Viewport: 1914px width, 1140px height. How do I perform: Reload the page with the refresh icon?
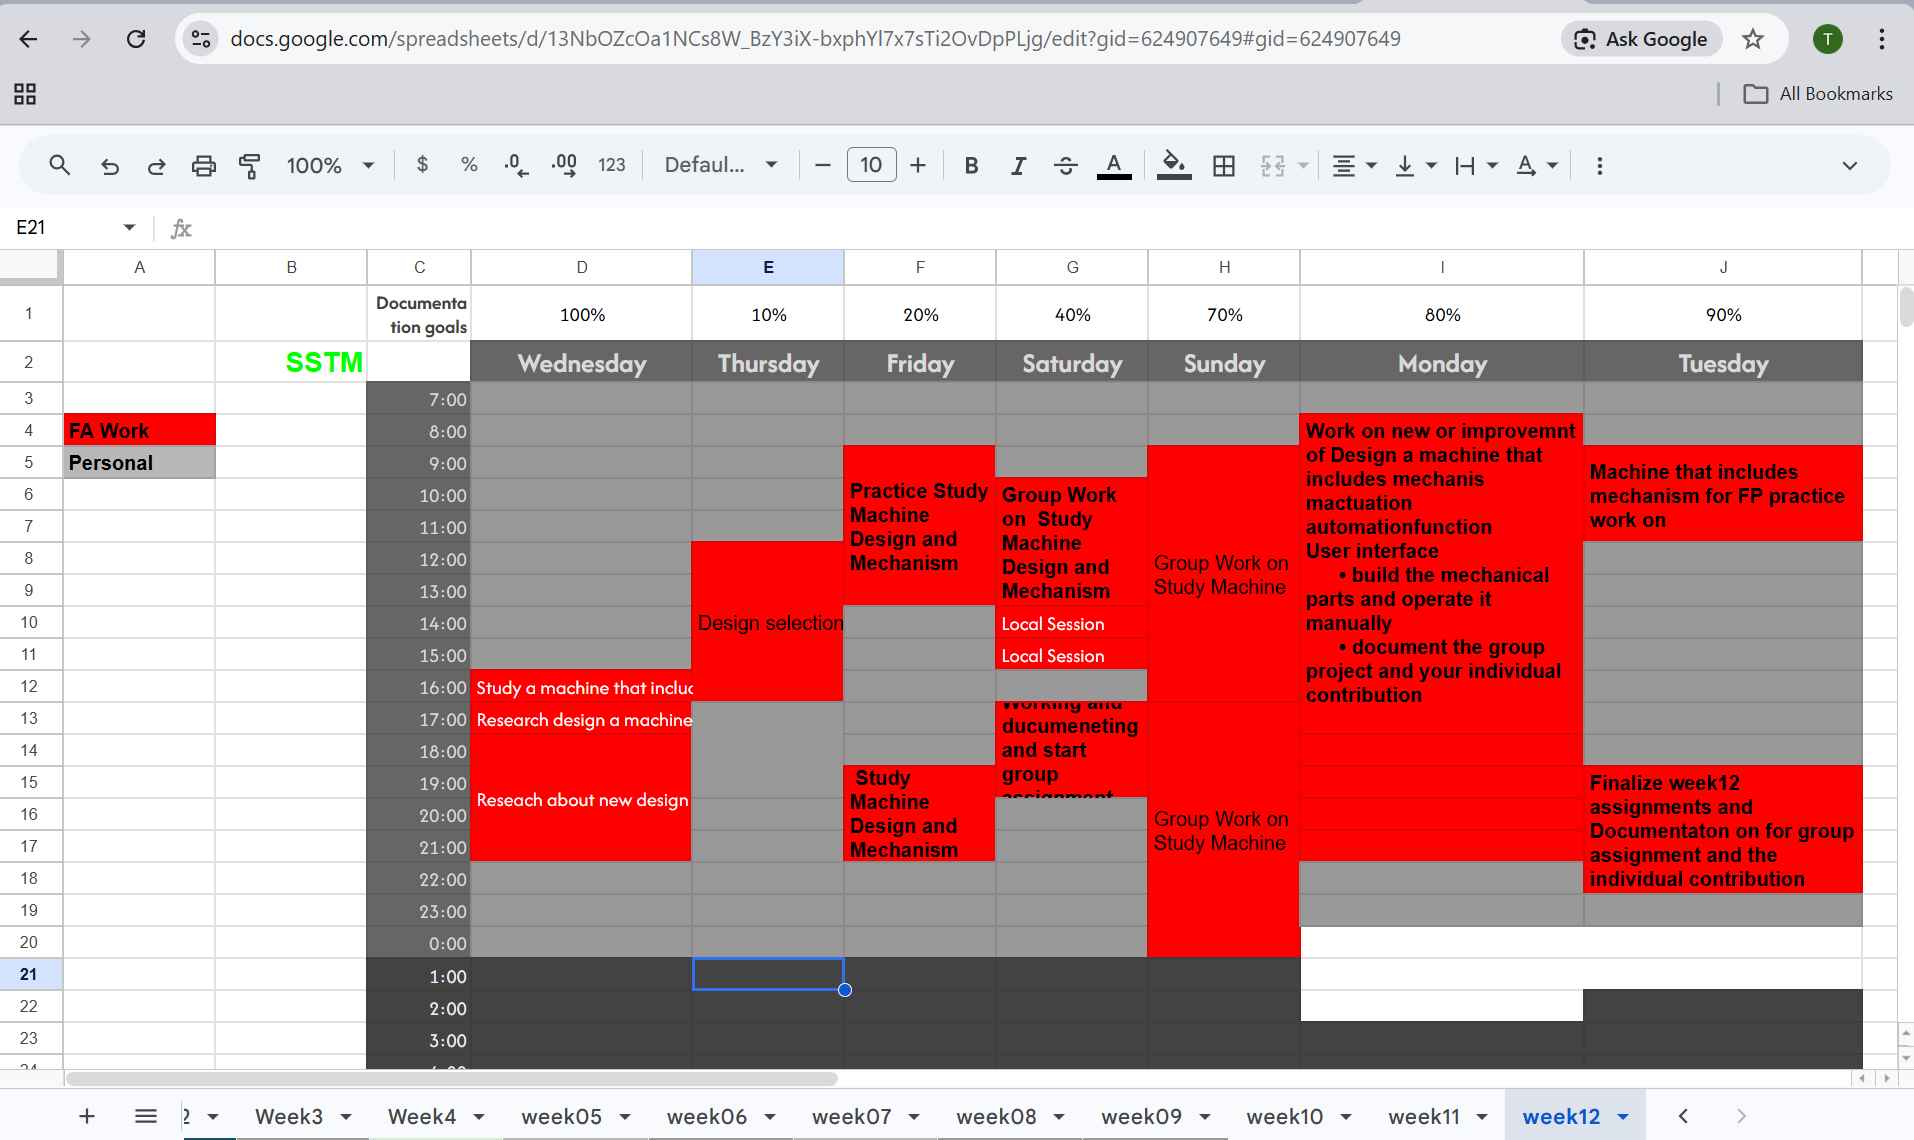tap(136, 39)
